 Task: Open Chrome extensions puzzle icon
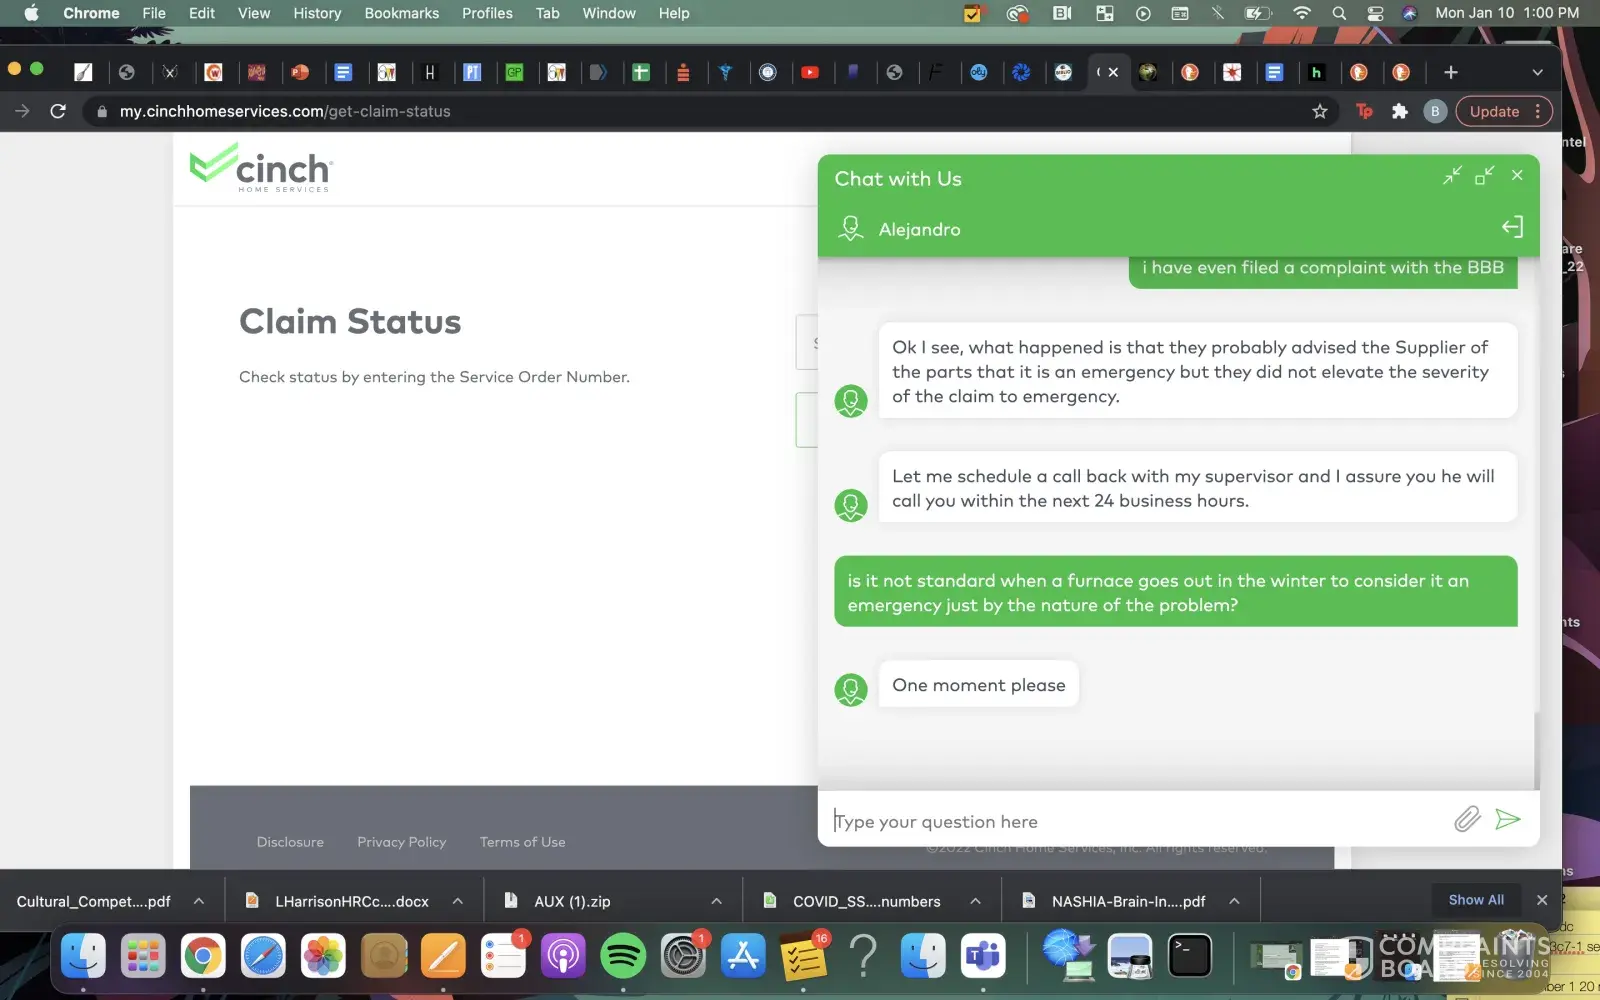(1400, 111)
